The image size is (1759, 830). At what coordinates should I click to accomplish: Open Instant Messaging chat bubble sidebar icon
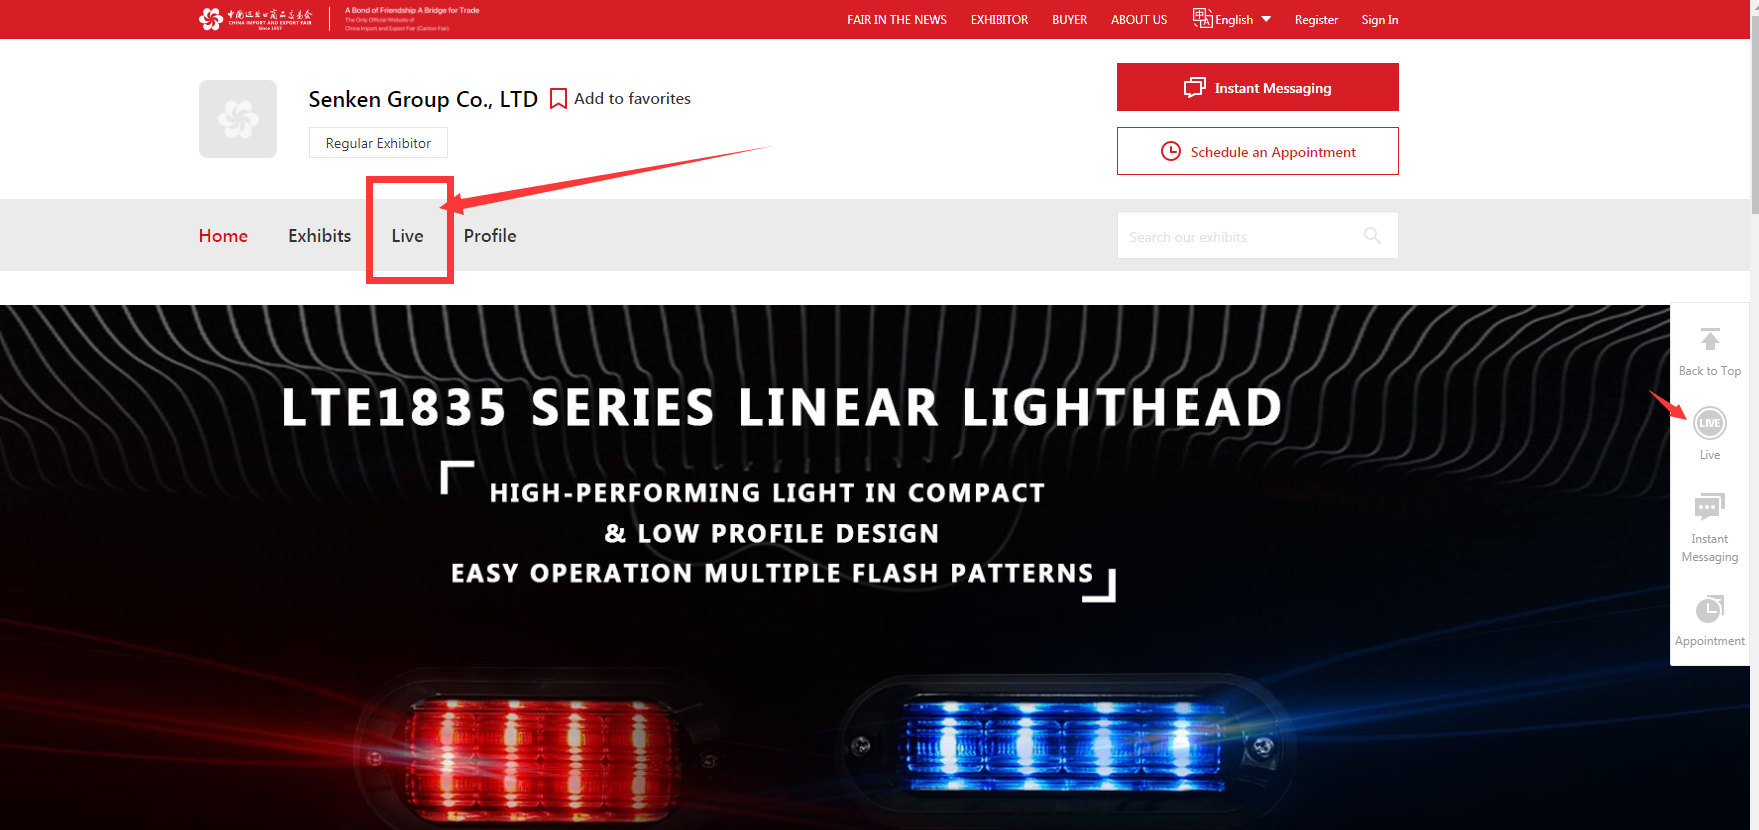1709,507
